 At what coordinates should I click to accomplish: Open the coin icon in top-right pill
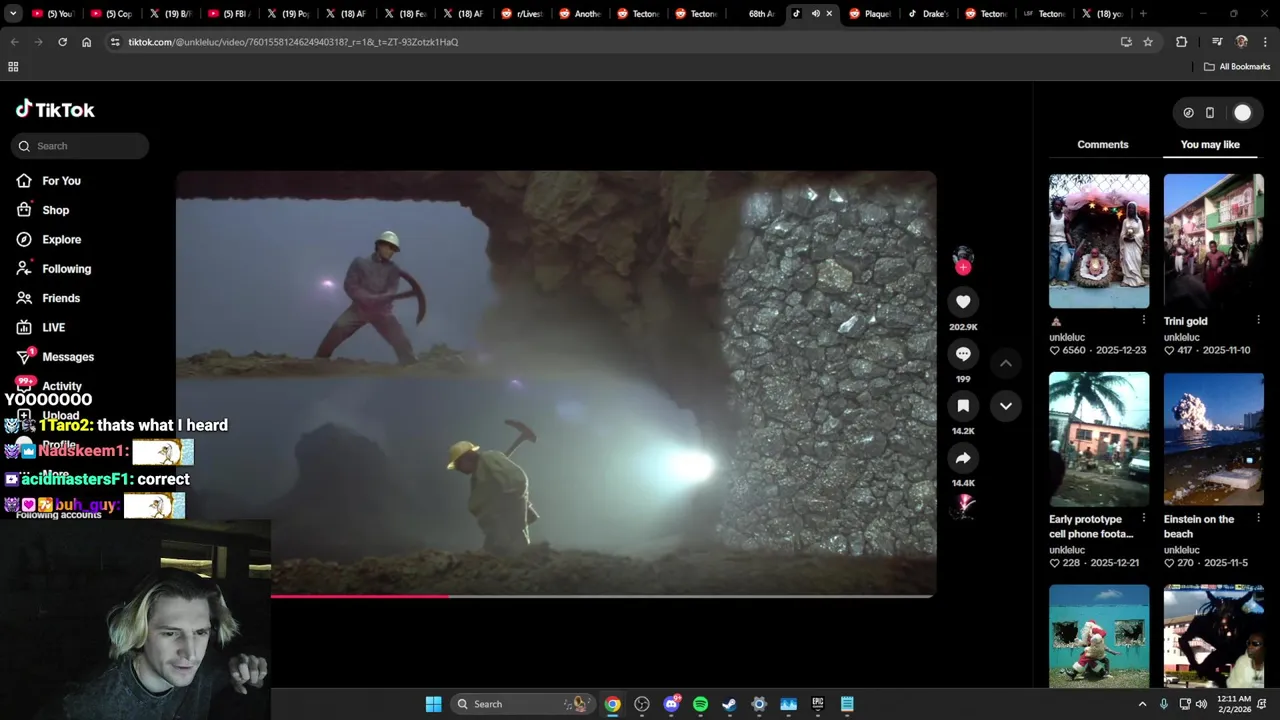(1188, 113)
